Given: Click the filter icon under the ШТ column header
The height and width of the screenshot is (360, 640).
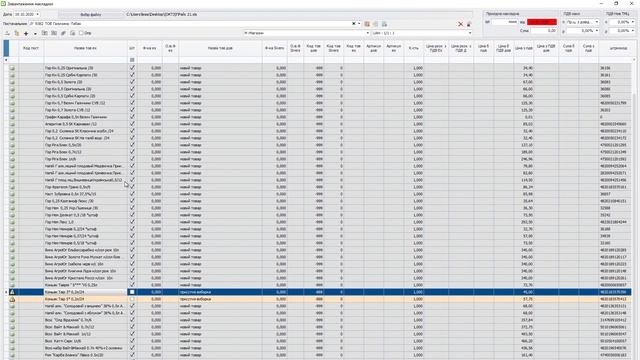Looking at the screenshot, I should [132, 60].
